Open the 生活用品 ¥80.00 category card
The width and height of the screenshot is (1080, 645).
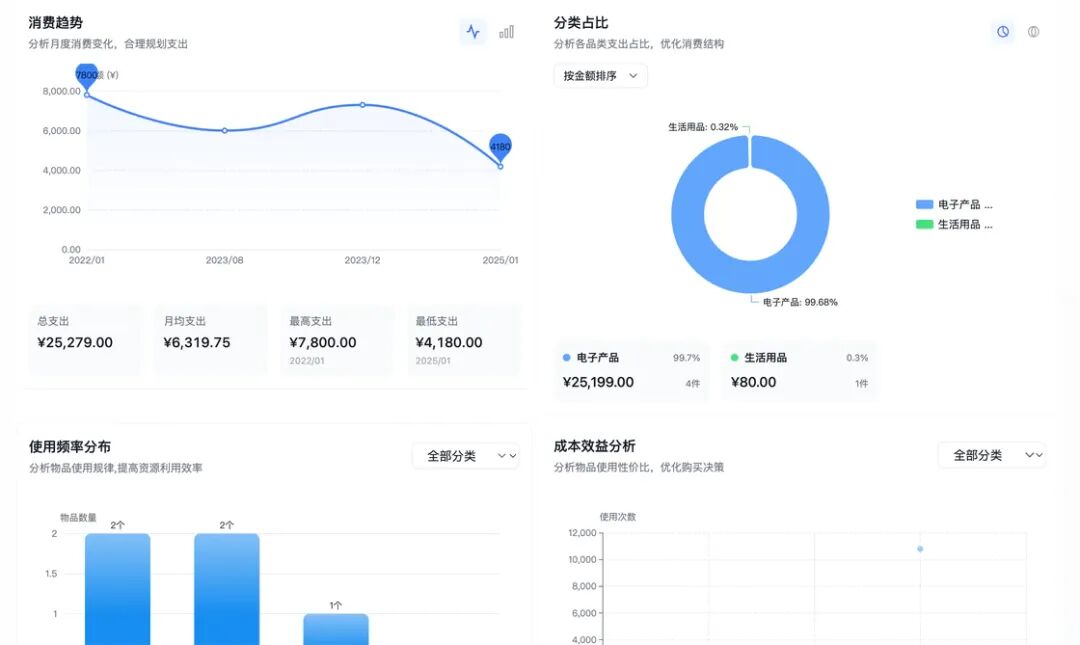[x=800, y=371]
